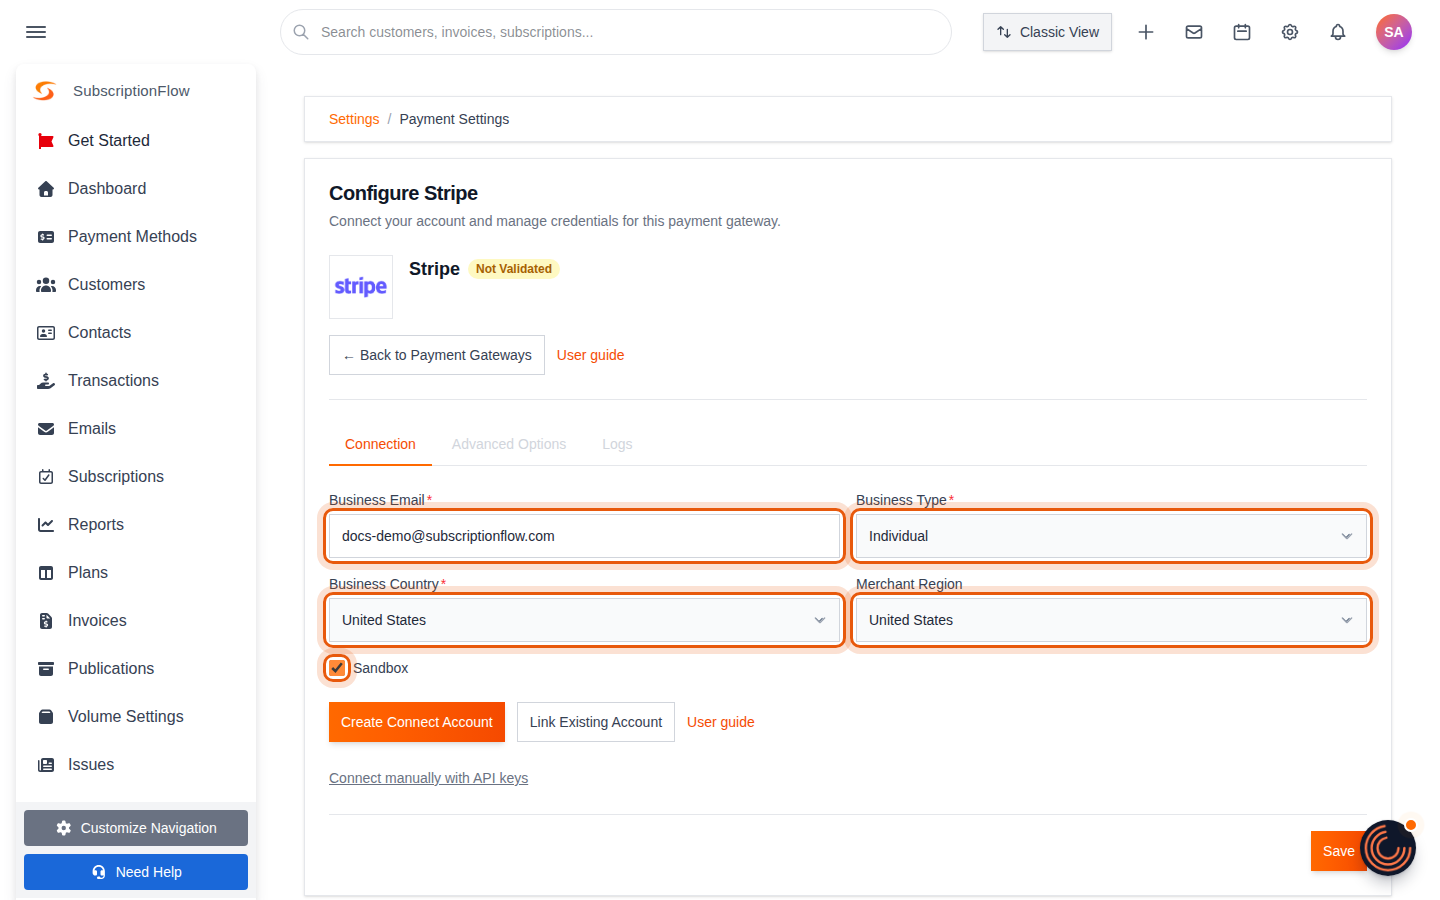The height and width of the screenshot is (900, 1440).
Task: Expand the Business Type dropdown
Action: click(1111, 536)
